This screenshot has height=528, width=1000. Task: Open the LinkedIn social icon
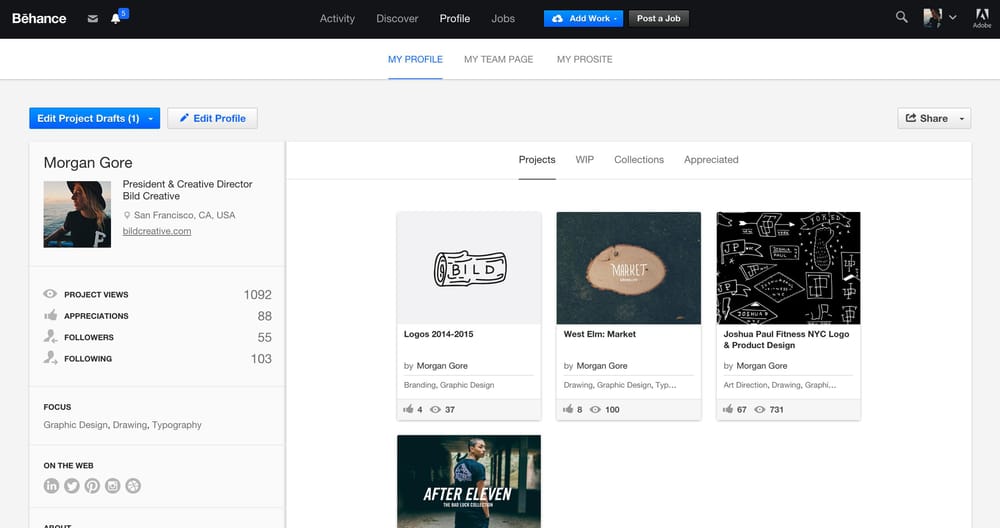[52, 486]
